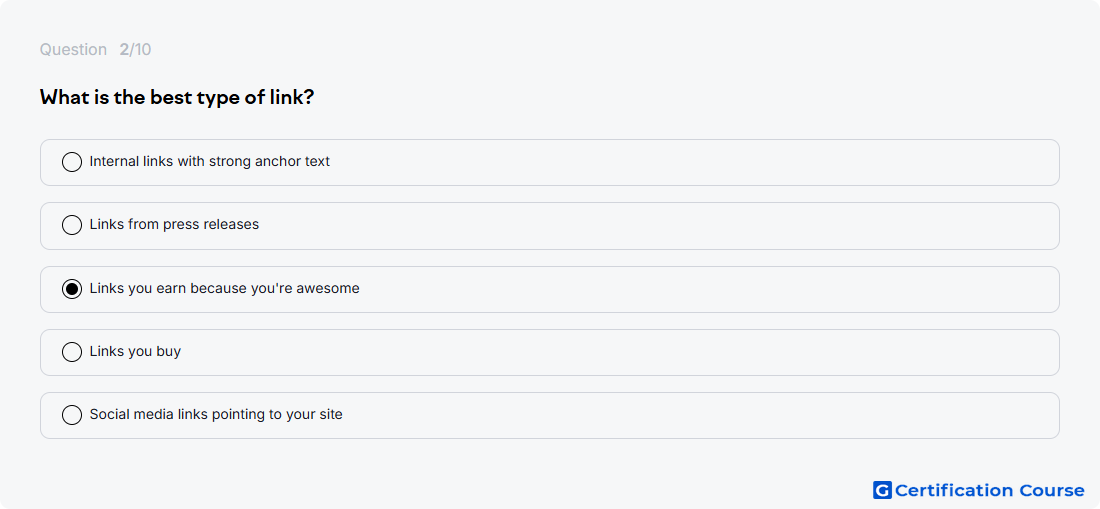Click the question heading What is the best type of link

click(177, 97)
